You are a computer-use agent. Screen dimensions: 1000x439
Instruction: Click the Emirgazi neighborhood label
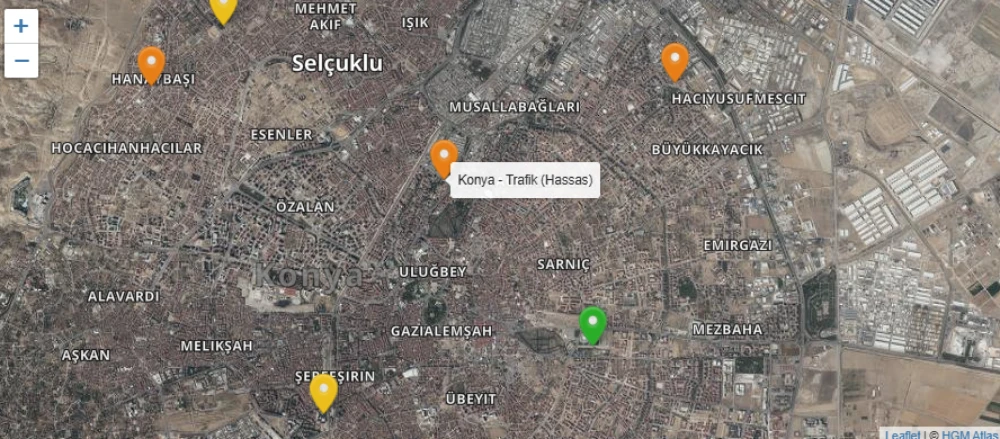click(738, 246)
